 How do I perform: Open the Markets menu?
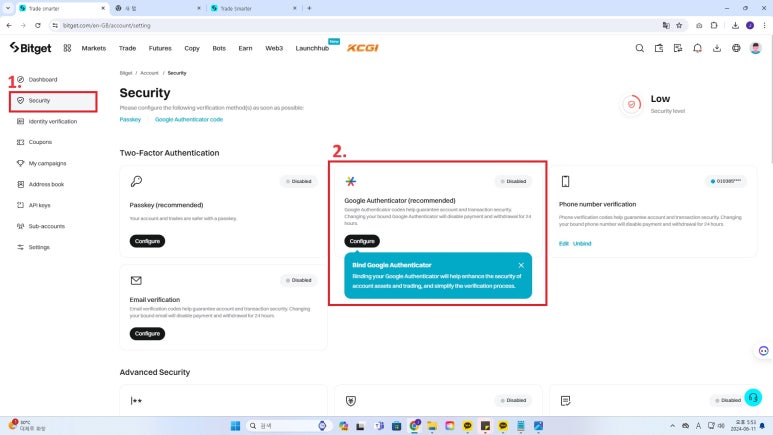pyautogui.click(x=94, y=48)
